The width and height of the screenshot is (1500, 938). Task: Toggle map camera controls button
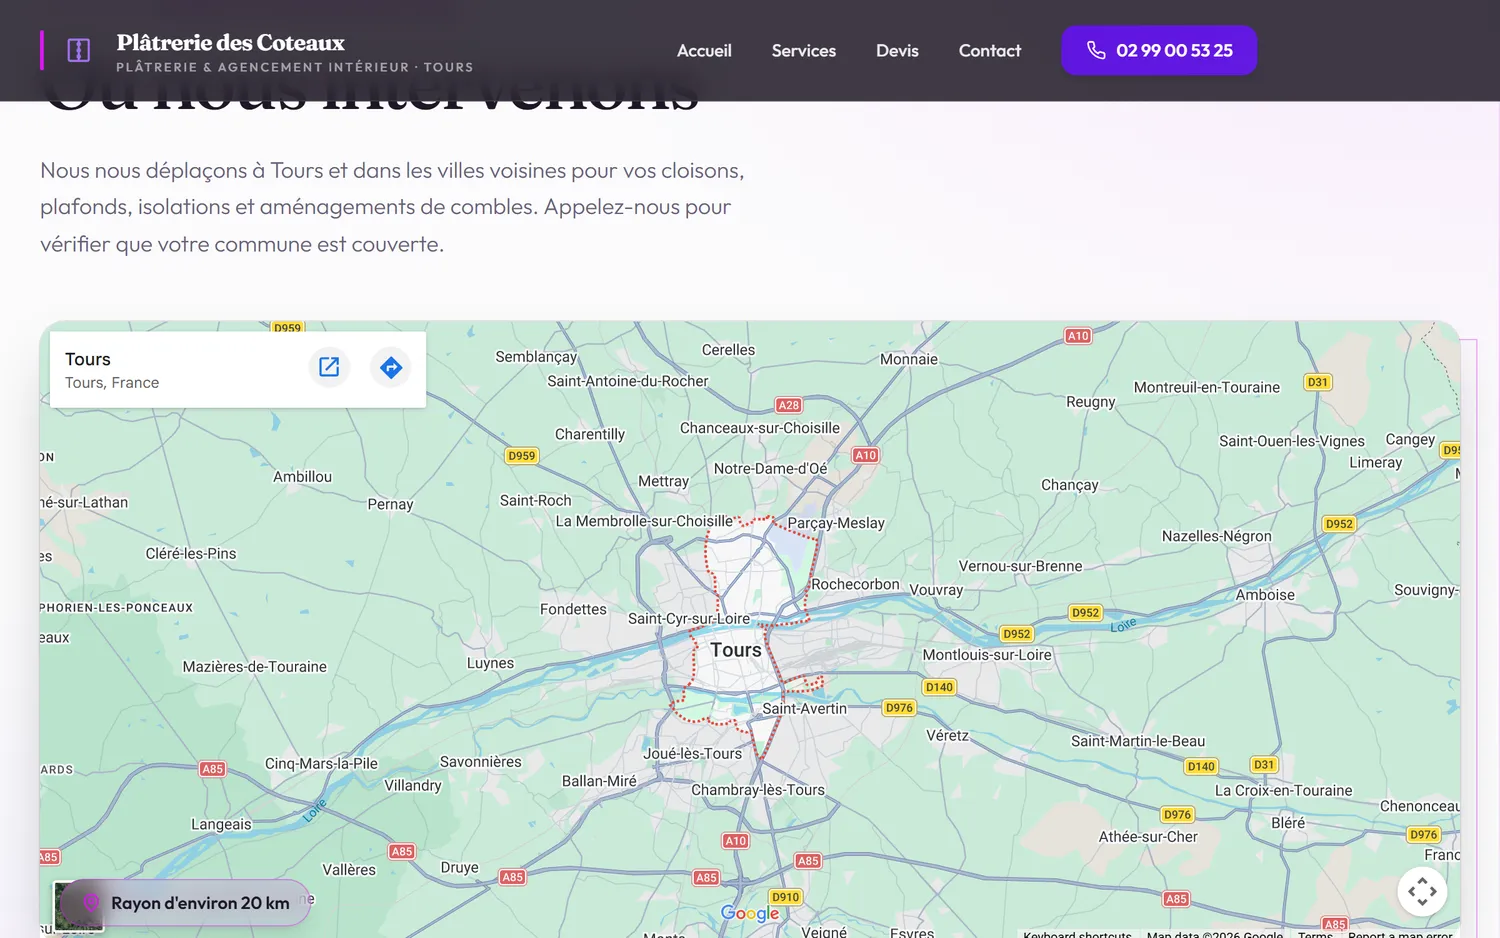point(1422,891)
